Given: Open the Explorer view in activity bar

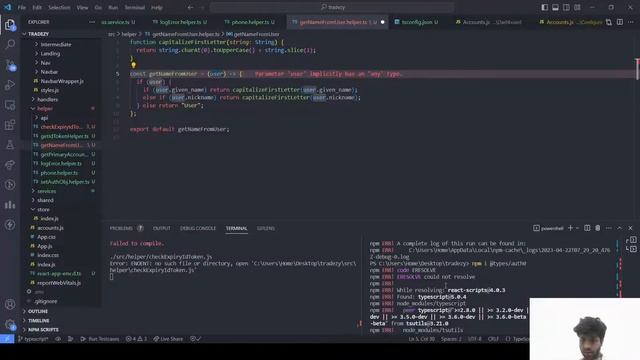Looking at the screenshot, I should pos(10,25).
